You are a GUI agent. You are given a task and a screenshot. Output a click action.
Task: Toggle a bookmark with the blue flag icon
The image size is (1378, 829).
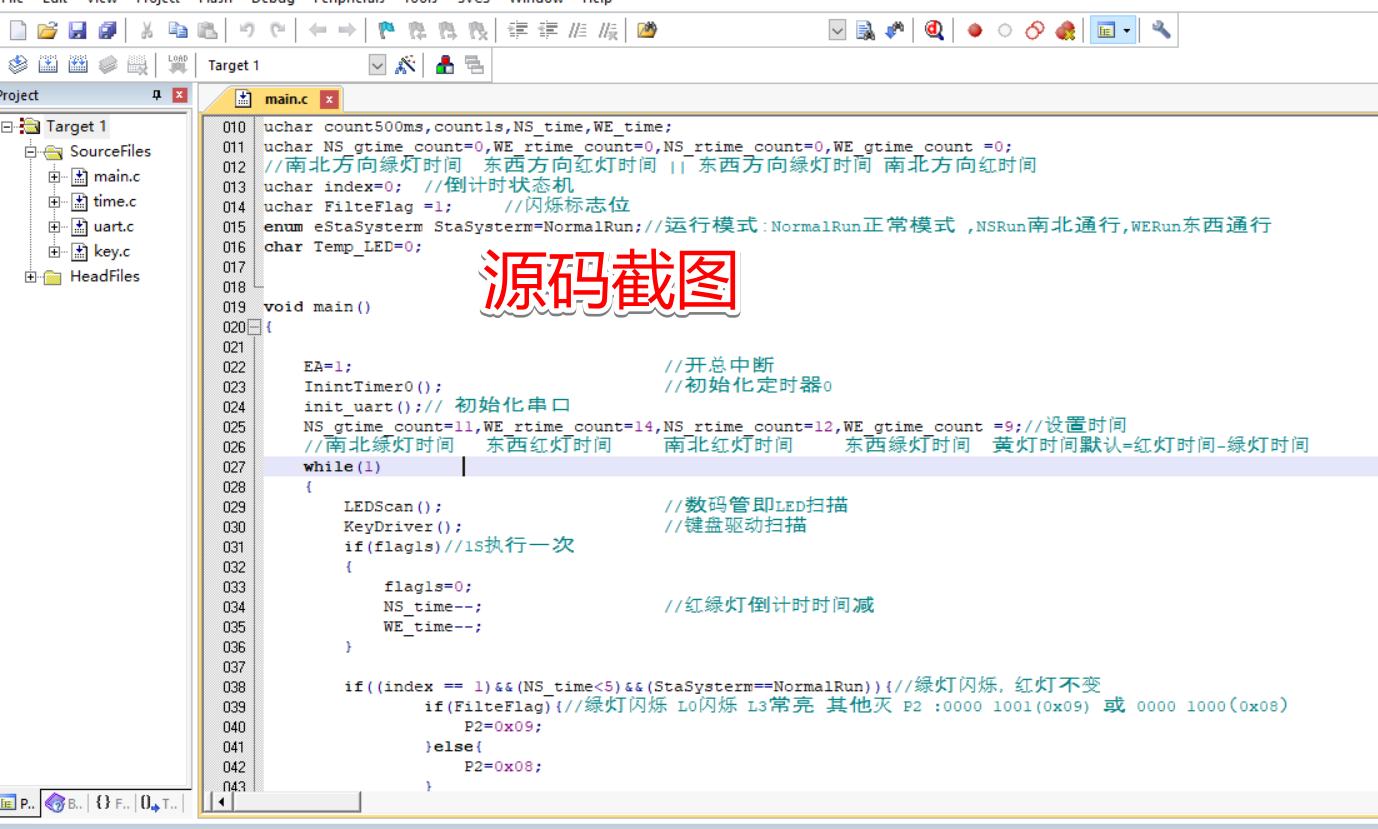click(386, 31)
